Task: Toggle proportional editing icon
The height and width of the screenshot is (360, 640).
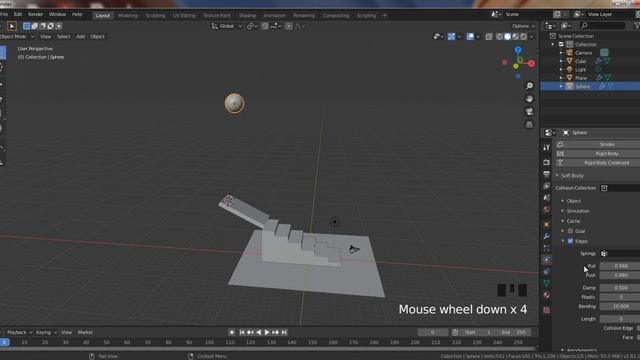Action: (x=289, y=26)
